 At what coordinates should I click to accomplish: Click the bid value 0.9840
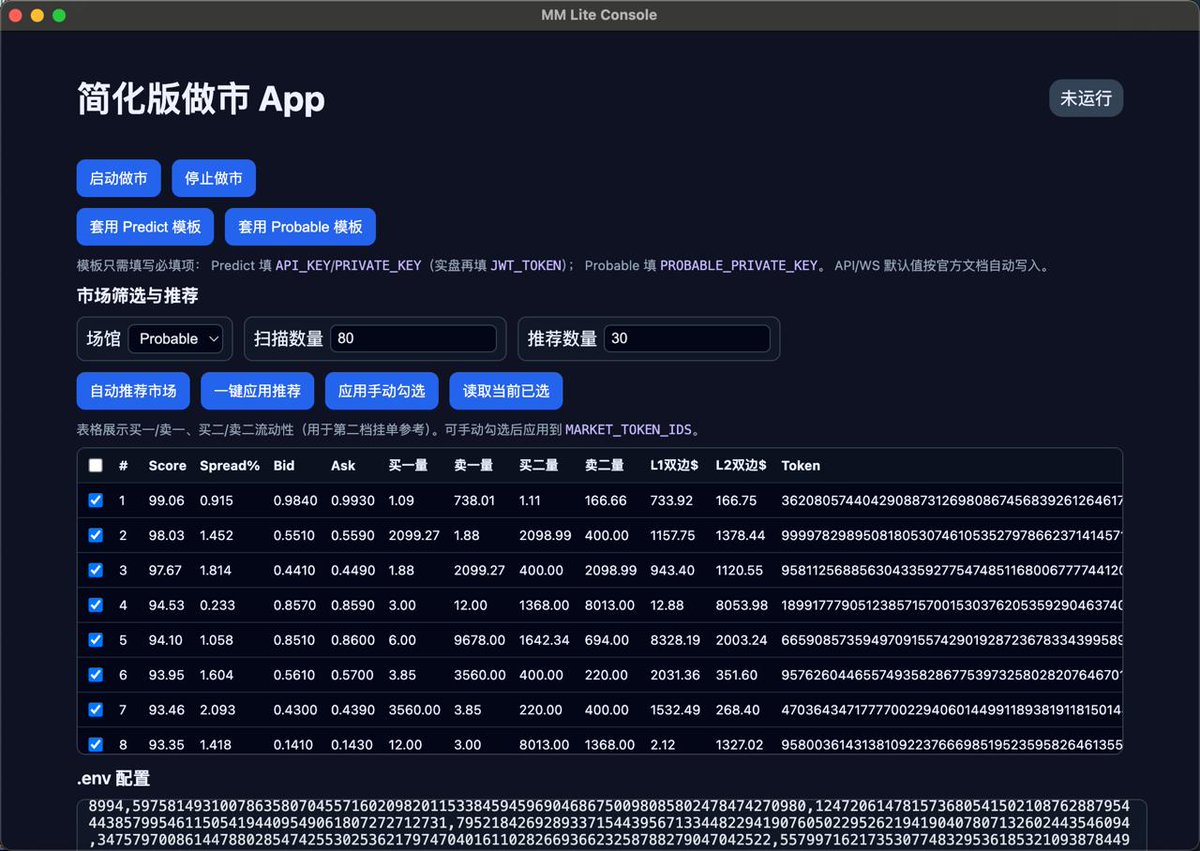pyautogui.click(x=295, y=500)
